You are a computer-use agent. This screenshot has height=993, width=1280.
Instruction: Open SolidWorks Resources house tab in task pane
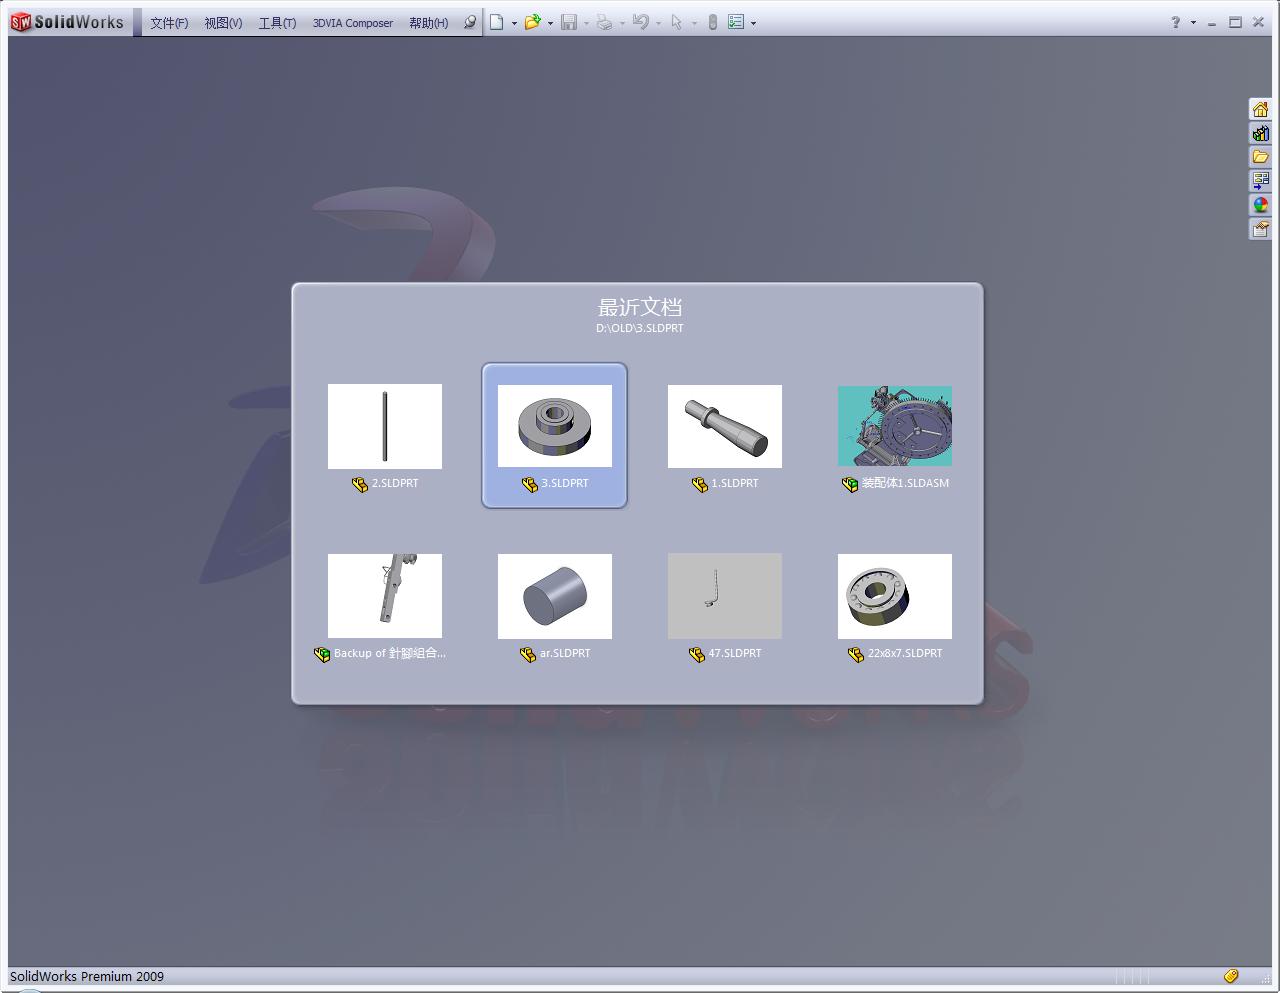click(x=1260, y=109)
